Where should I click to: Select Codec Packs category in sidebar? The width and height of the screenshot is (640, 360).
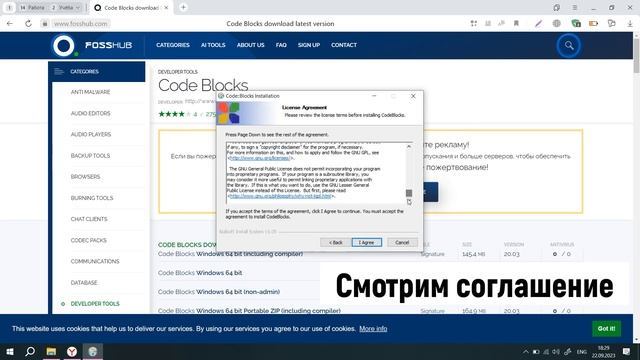(89, 240)
